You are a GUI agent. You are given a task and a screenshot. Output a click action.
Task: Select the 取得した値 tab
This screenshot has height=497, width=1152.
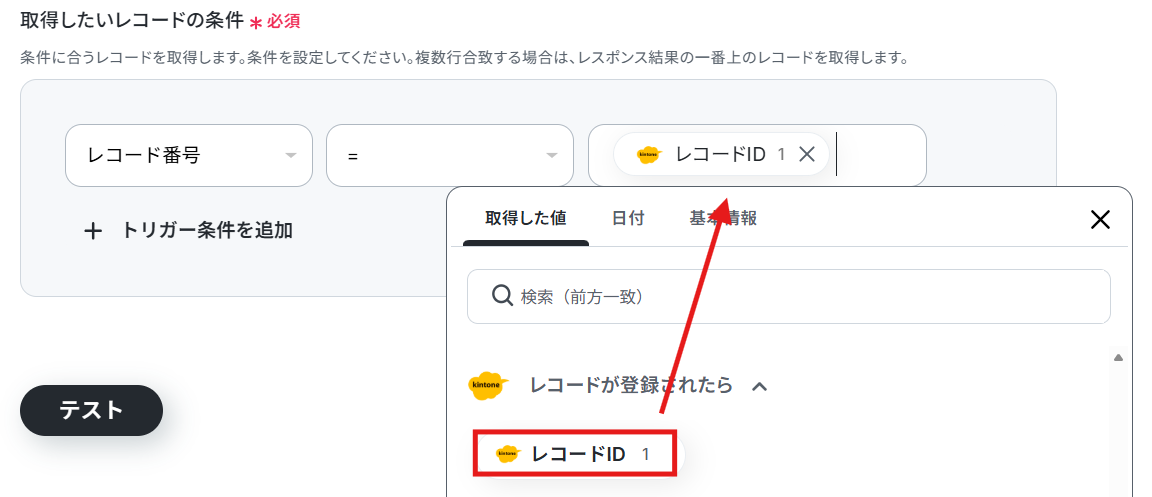[525, 218]
